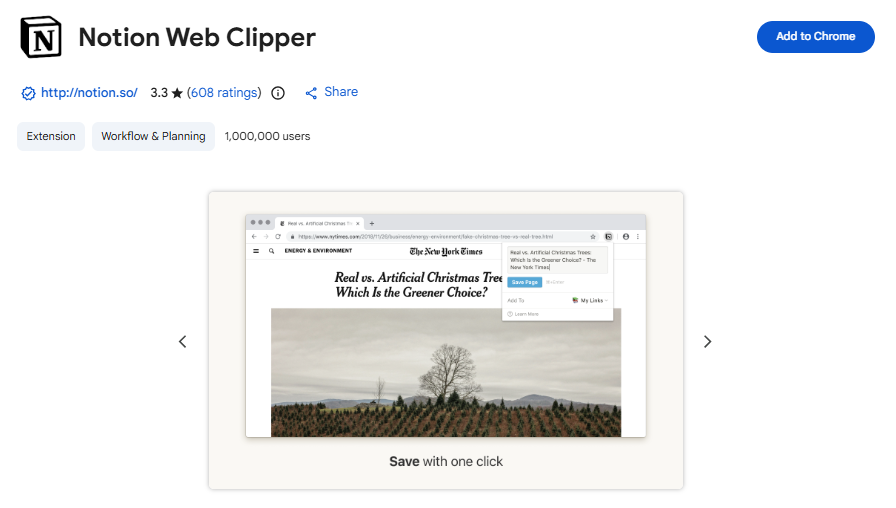This screenshot has width=896, height=508.
Task: Click the Save Page button in preview
Action: pos(525,282)
